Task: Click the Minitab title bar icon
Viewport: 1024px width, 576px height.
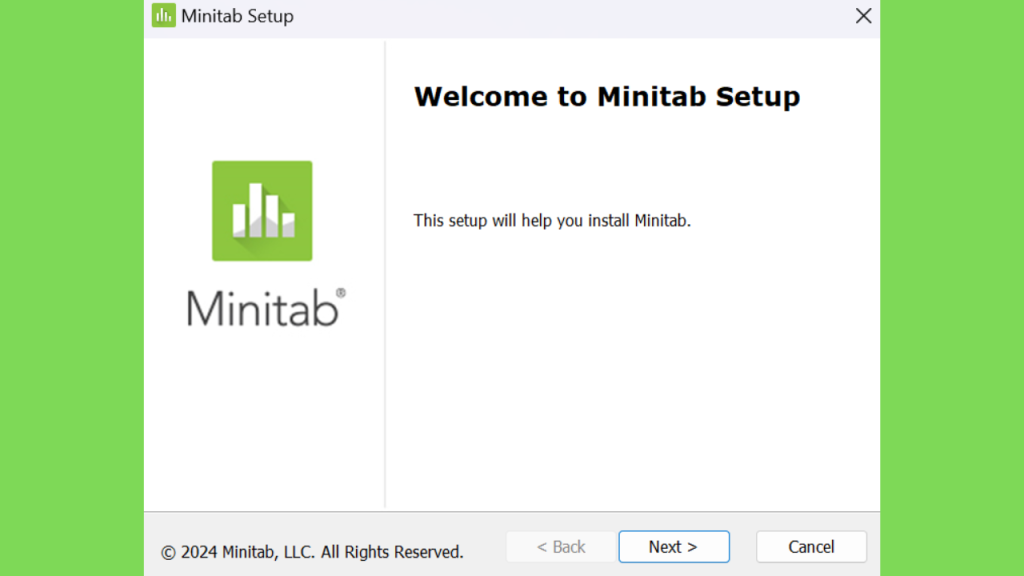Action: tap(163, 16)
